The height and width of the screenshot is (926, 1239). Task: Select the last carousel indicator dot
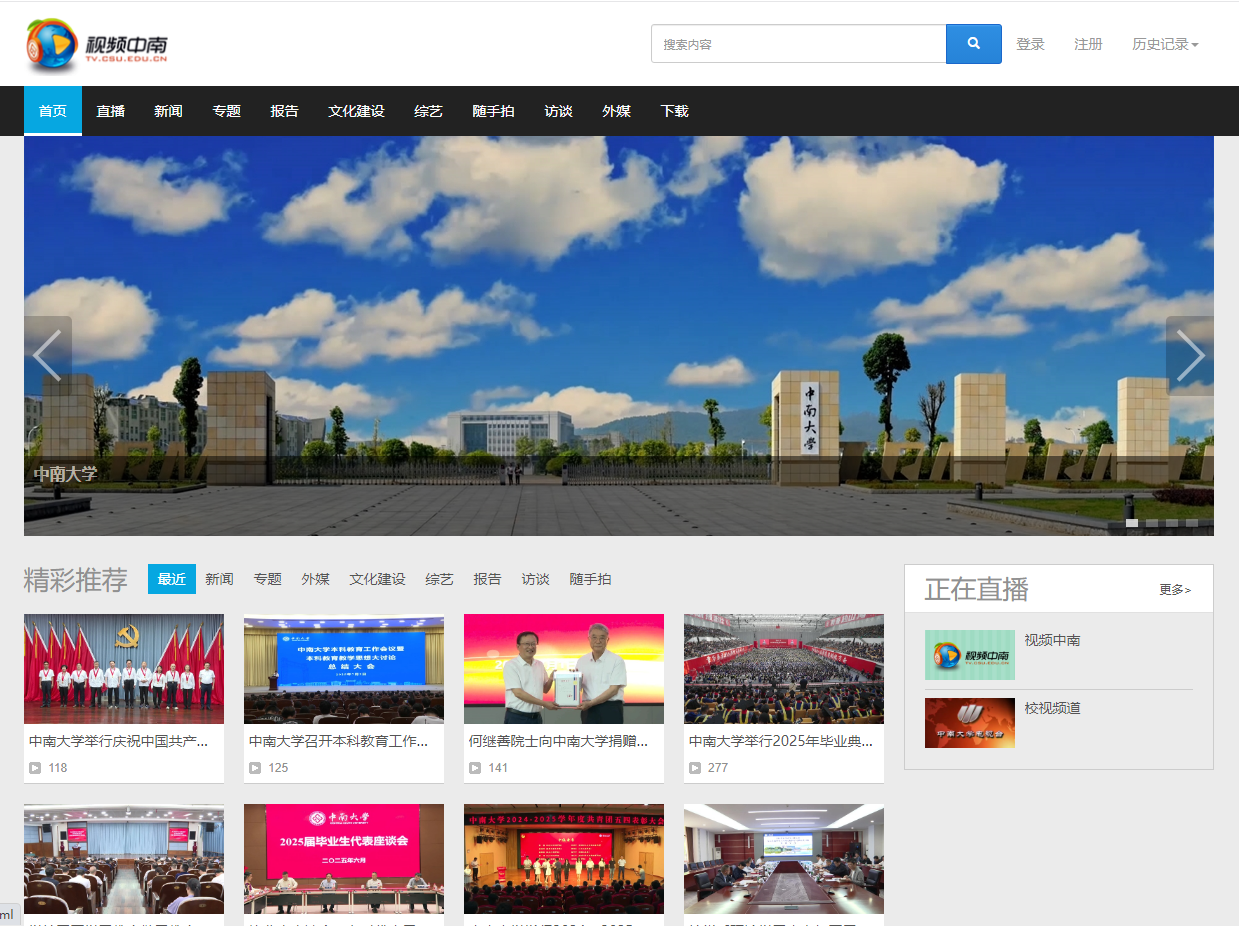coord(1192,523)
